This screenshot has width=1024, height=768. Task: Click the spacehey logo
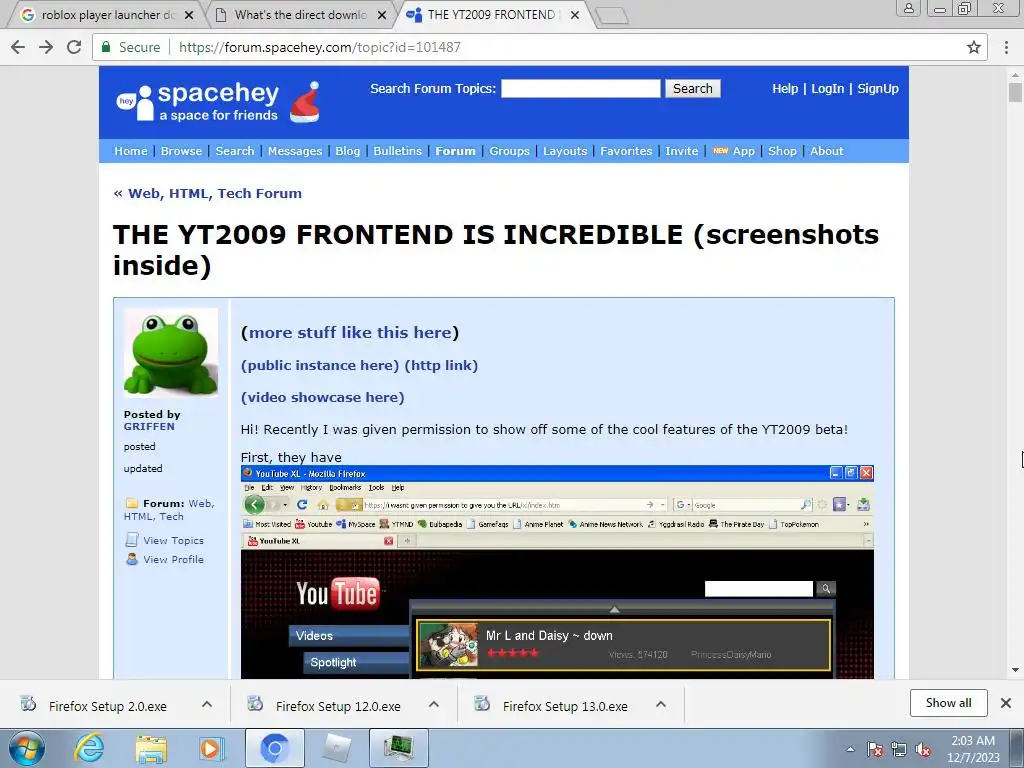pyautogui.click(x=198, y=103)
